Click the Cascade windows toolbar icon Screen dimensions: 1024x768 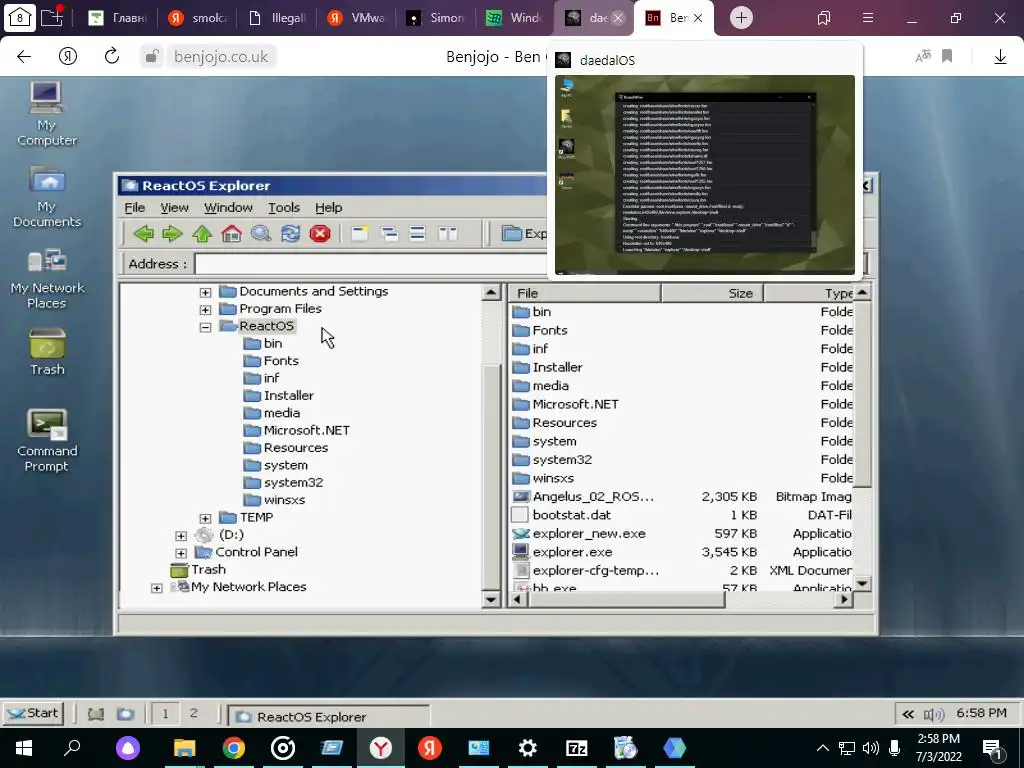coord(389,234)
